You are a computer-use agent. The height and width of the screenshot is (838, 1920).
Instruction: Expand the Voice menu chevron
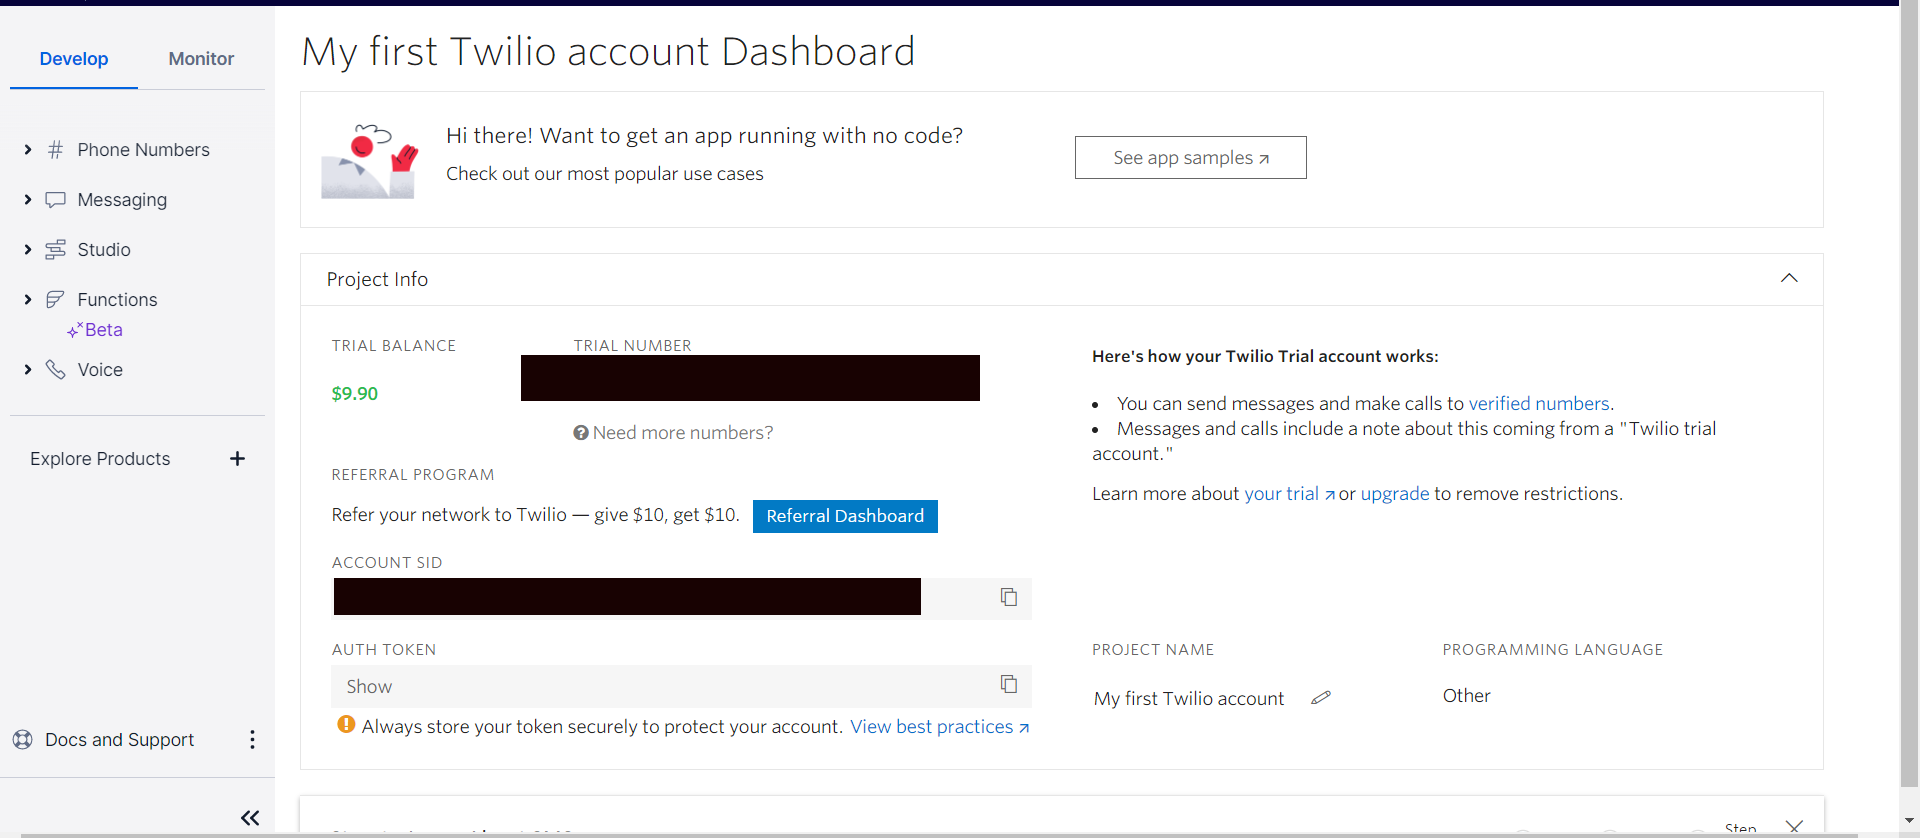pyautogui.click(x=28, y=370)
